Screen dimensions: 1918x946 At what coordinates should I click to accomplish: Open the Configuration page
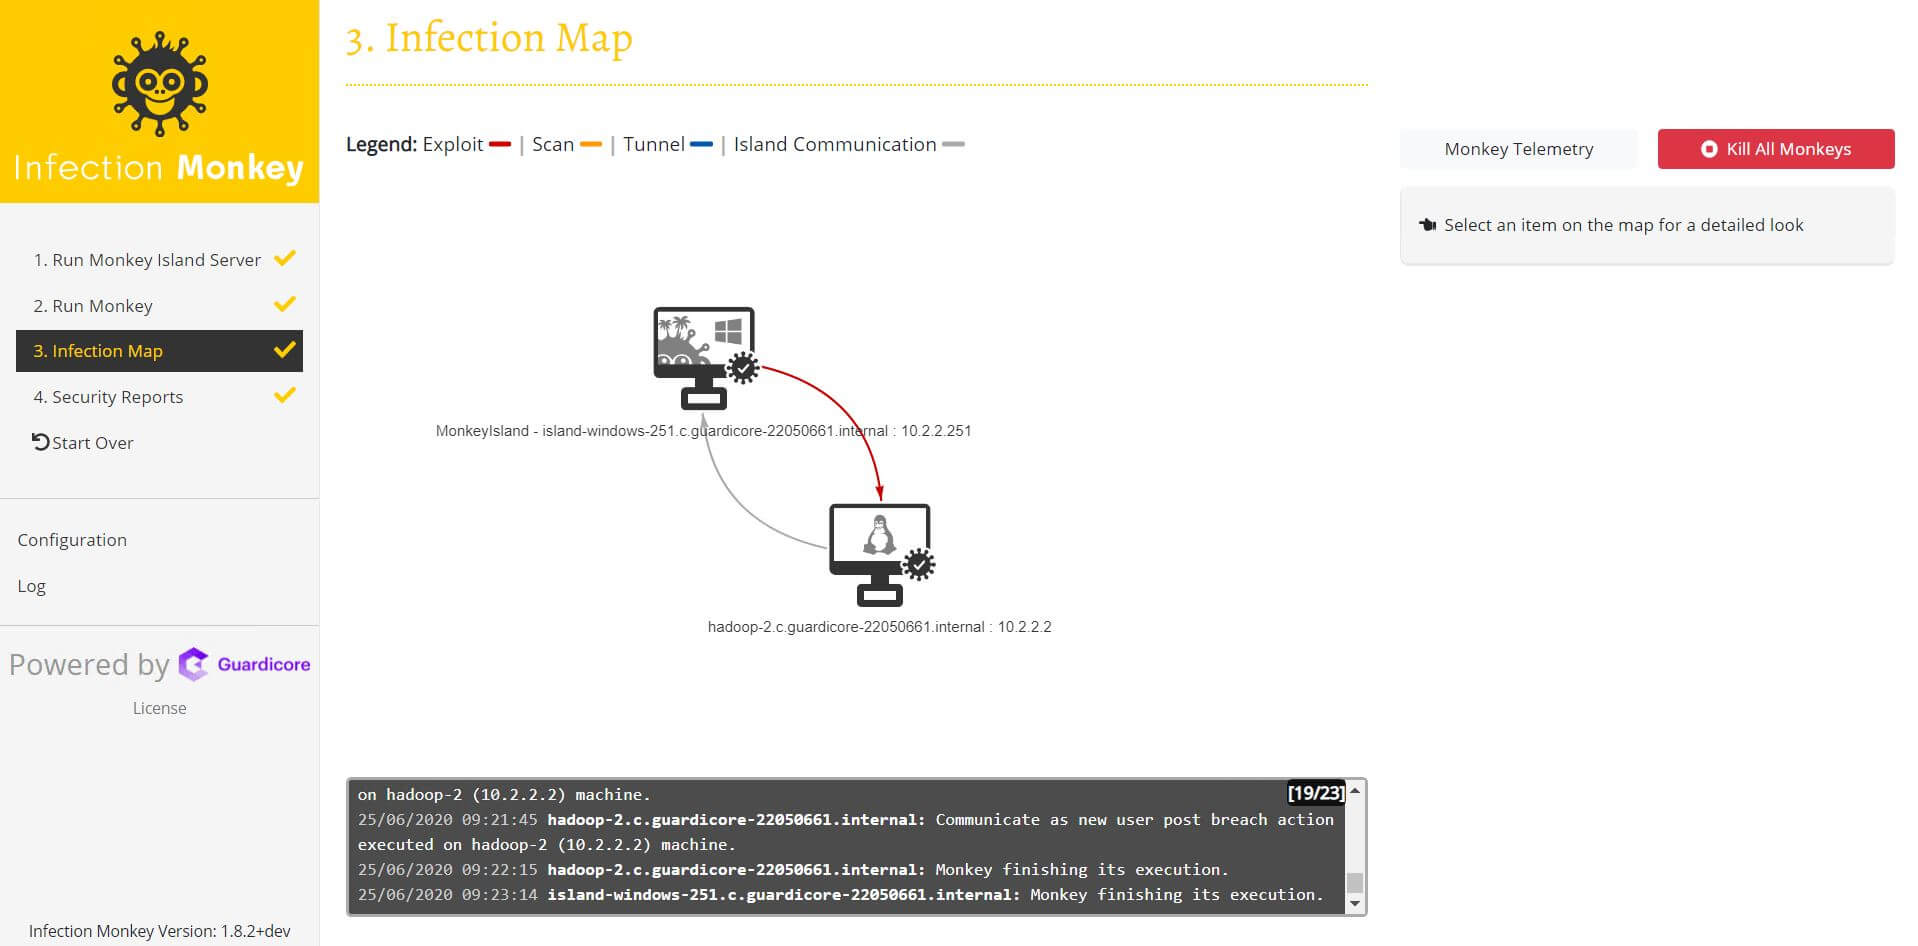(72, 540)
